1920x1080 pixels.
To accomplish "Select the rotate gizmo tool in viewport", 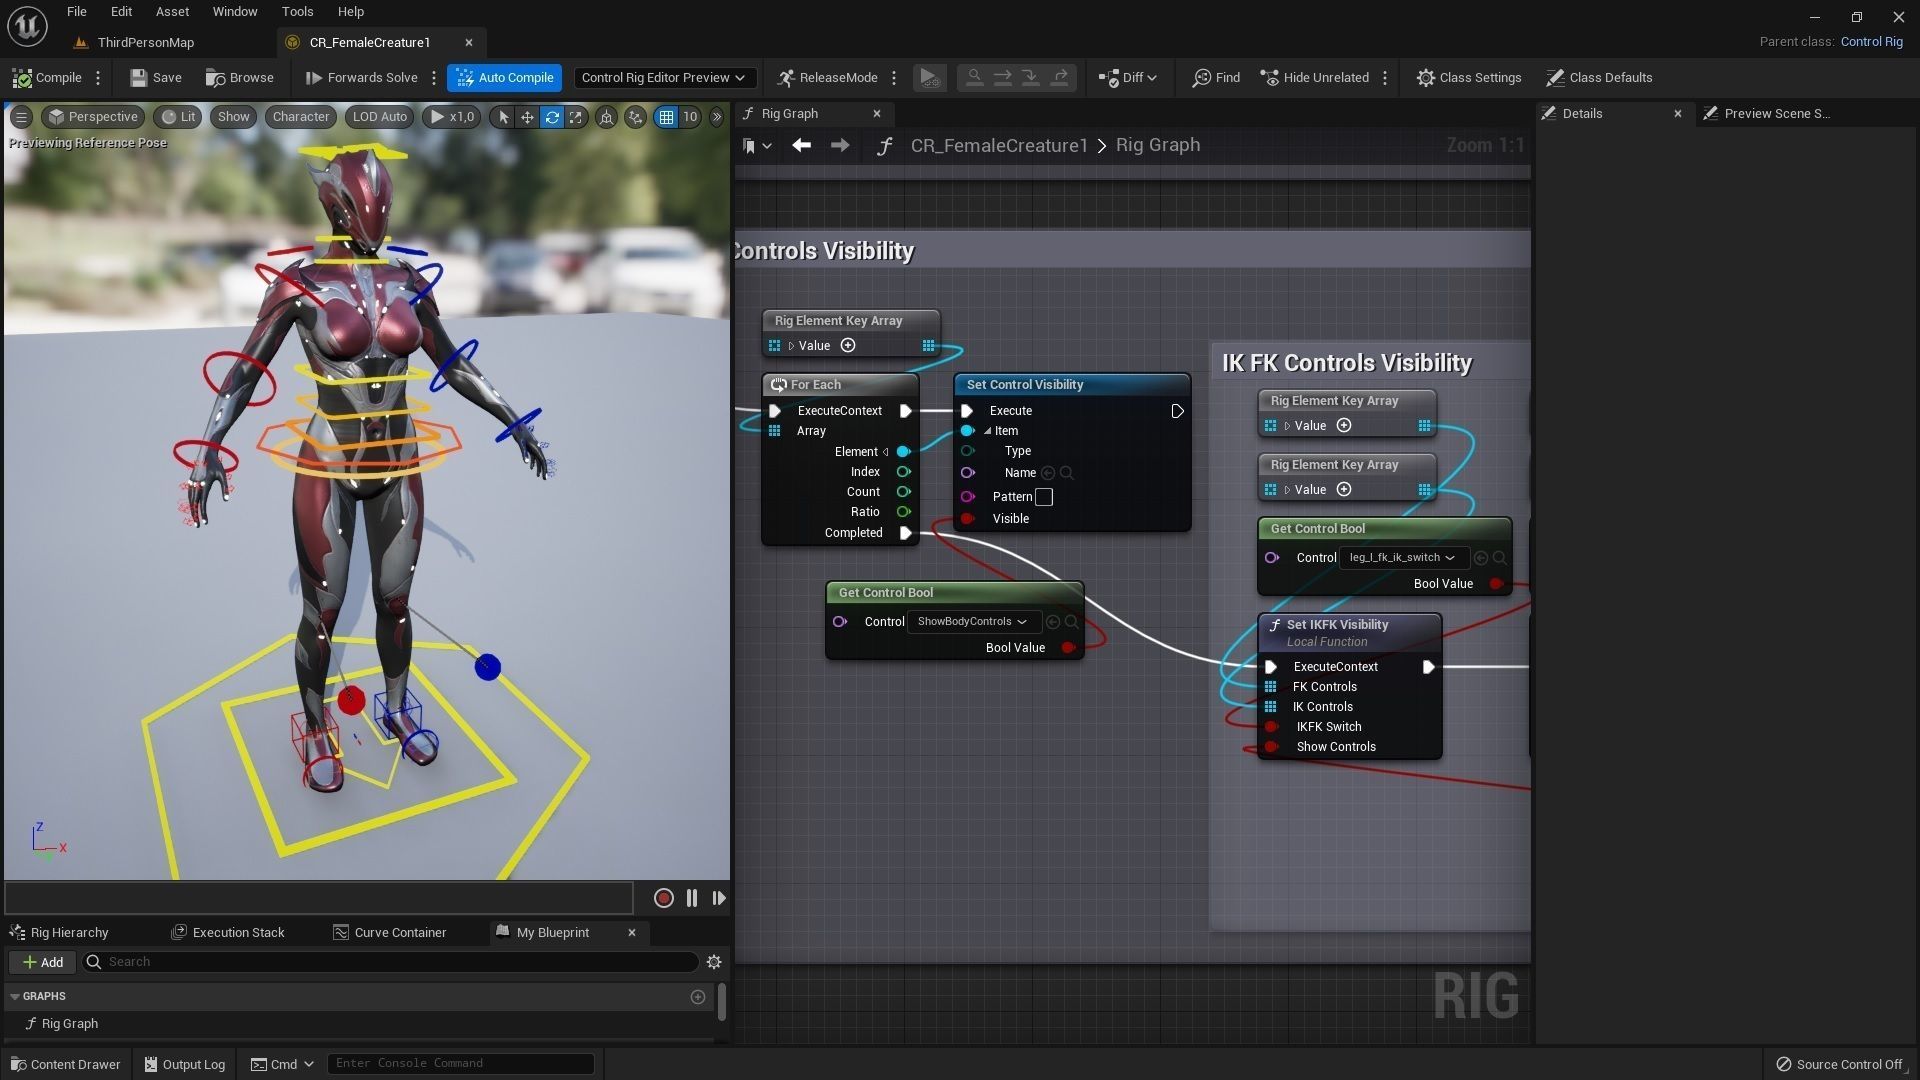I will 552,117.
